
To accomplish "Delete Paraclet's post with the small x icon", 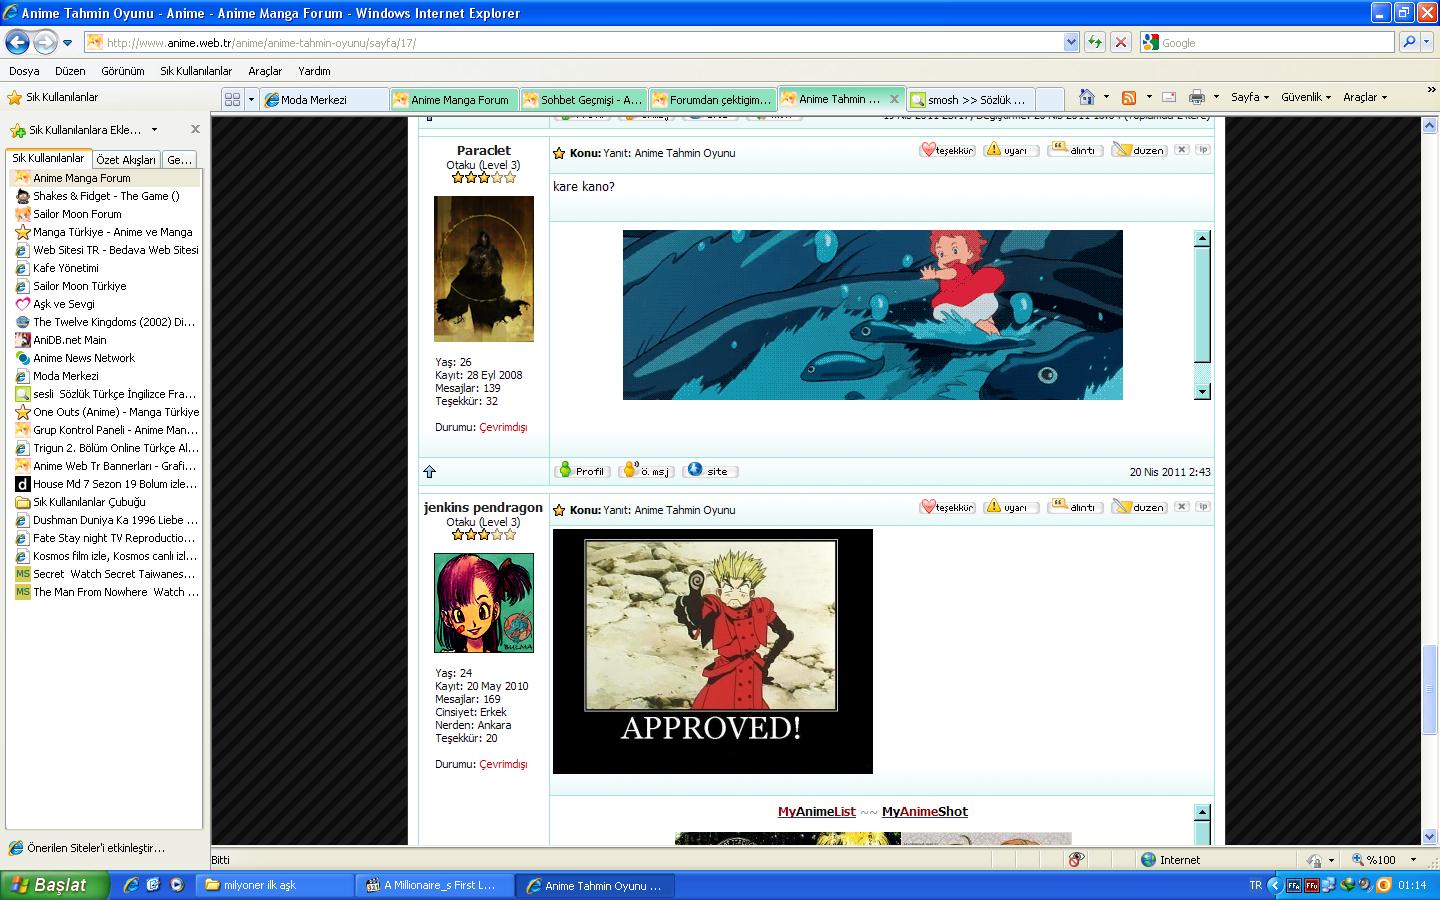I will pyautogui.click(x=1181, y=149).
